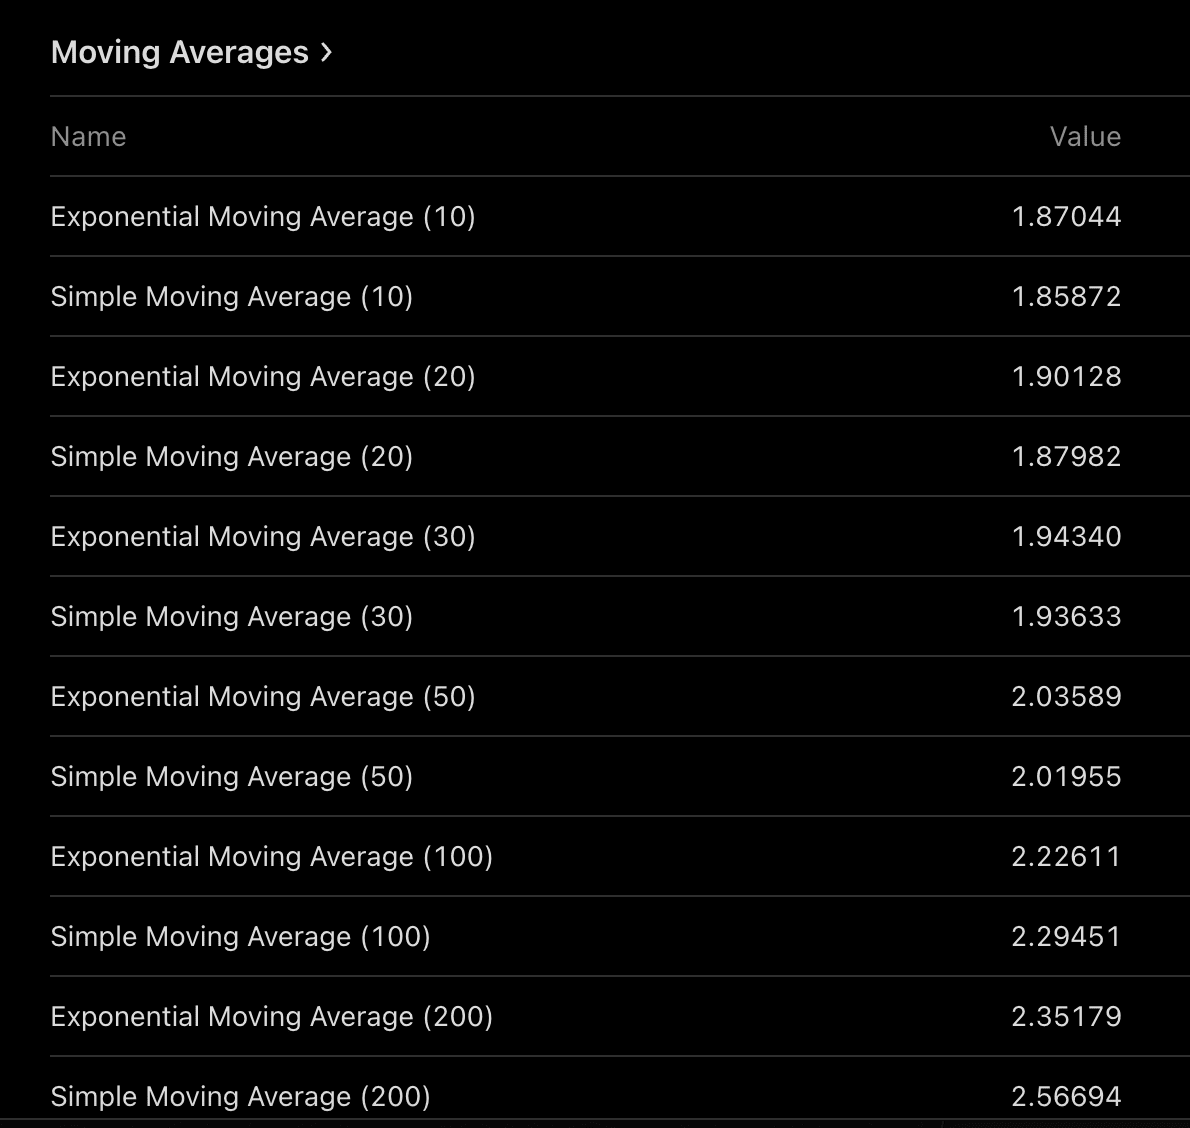Click the Value column header
The height and width of the screenshot is (1128, 1190).
pos(1085,137)
